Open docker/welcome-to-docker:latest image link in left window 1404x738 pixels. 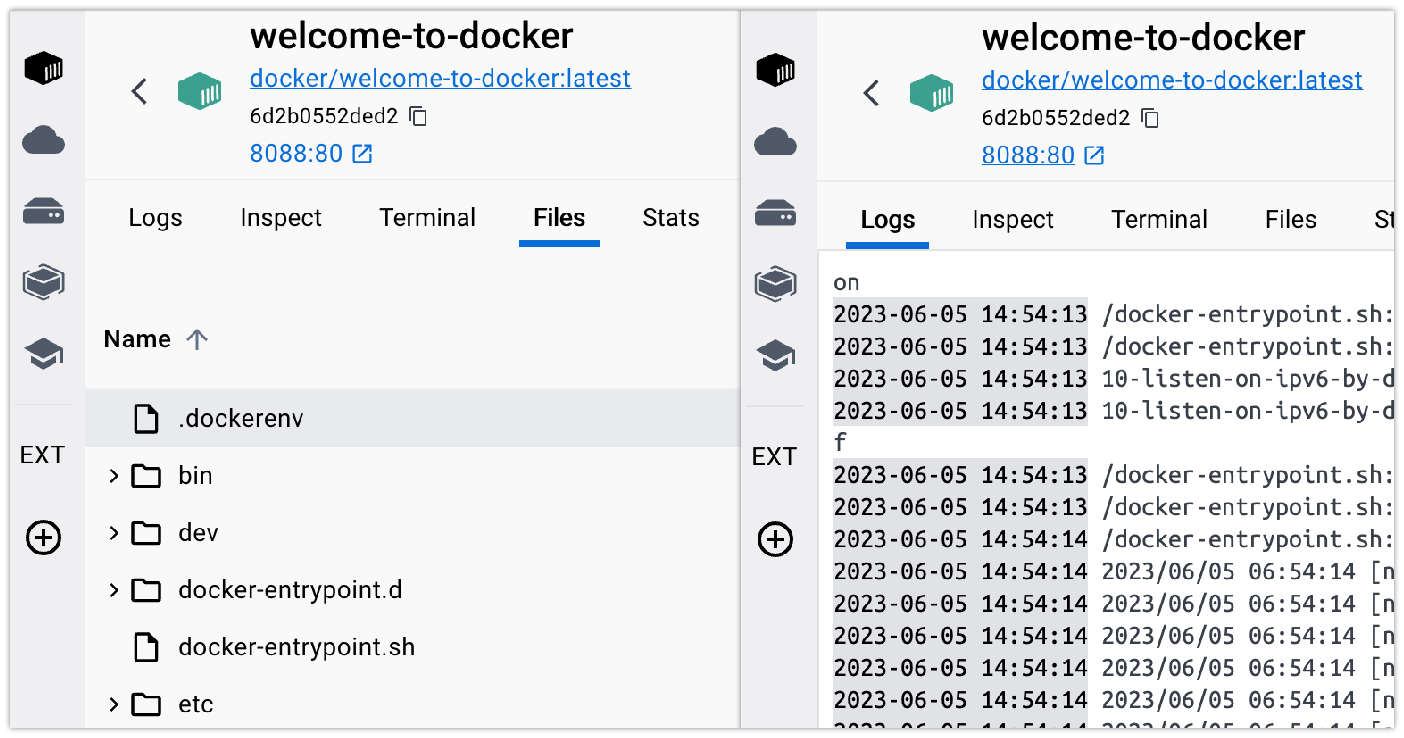point(440,78)
